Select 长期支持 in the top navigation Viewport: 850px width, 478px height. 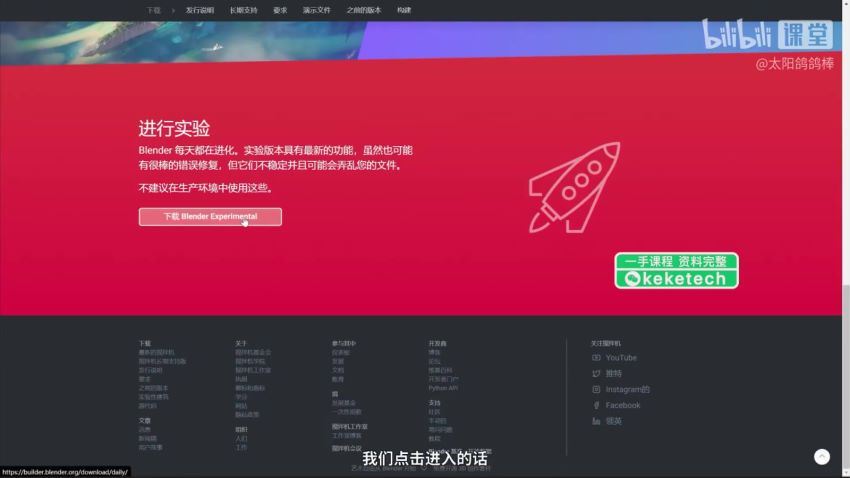[243, 10]
